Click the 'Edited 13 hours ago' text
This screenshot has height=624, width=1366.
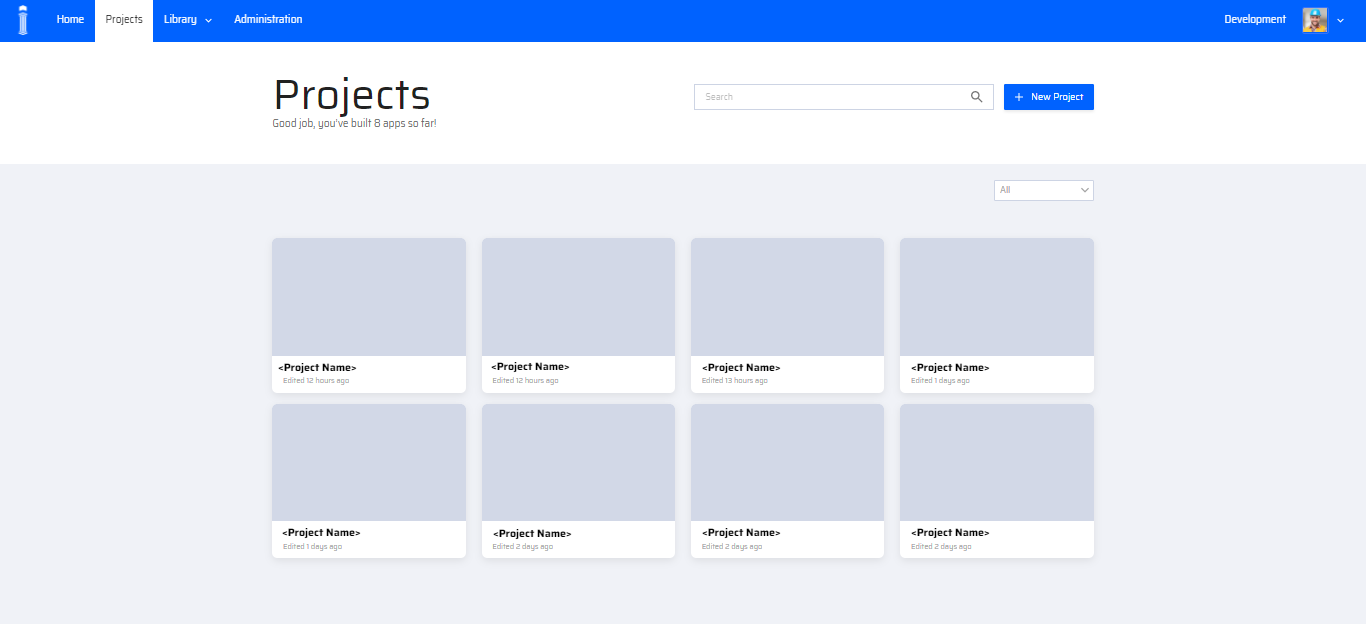[x=735, y=381]
